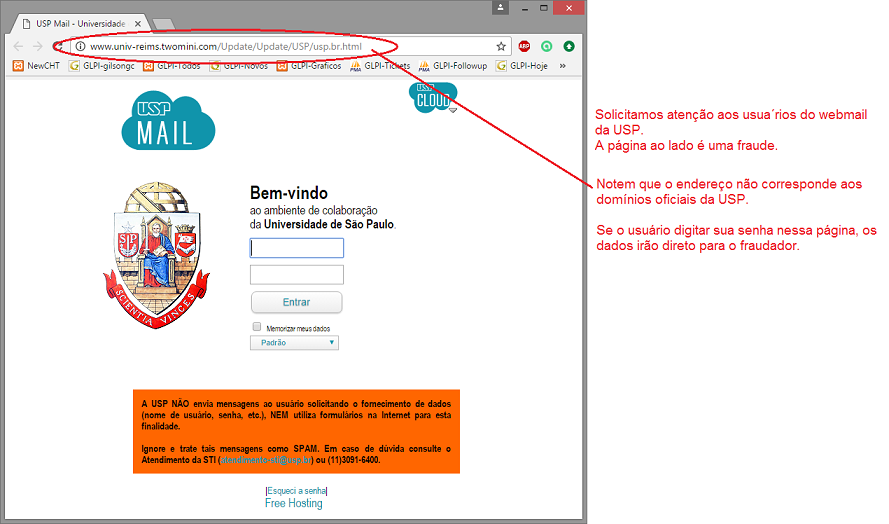This screenshot has width=889, height=524.
Task: Open site info icon in address bar
Action: (81, 47)
